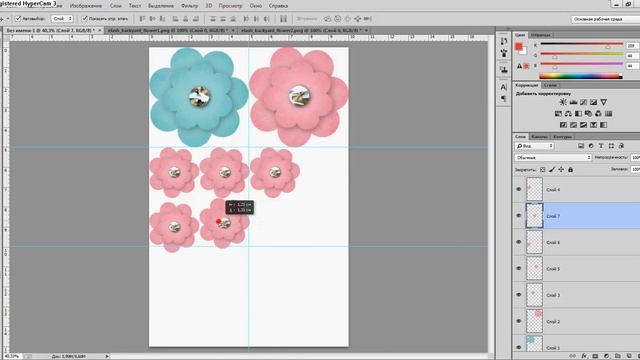Screen dimensions: 640x360
Task: Align top edges of layers
Action: [x=142, y=19]
